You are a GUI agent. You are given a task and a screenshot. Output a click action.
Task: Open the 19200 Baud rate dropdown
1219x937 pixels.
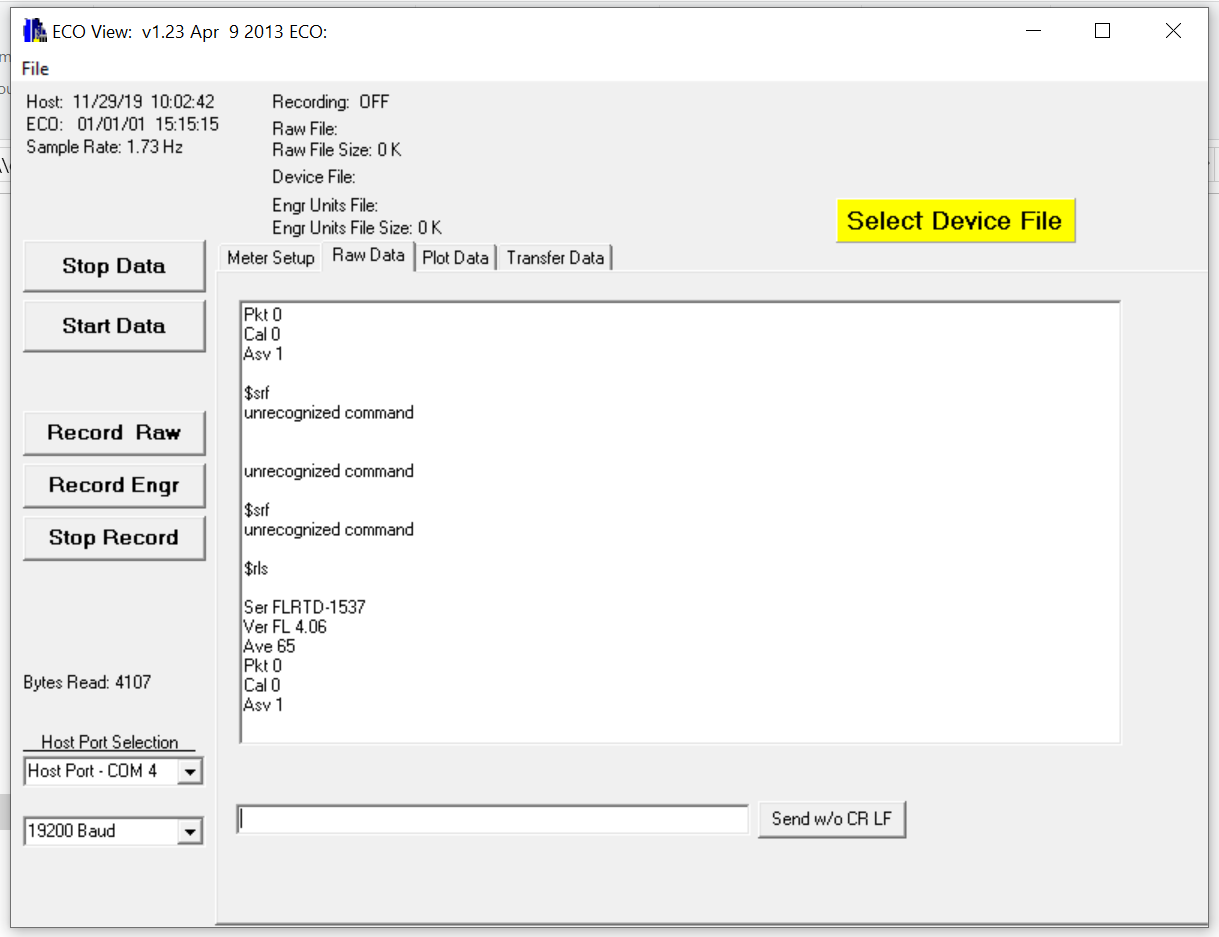[x=190, y=832]
